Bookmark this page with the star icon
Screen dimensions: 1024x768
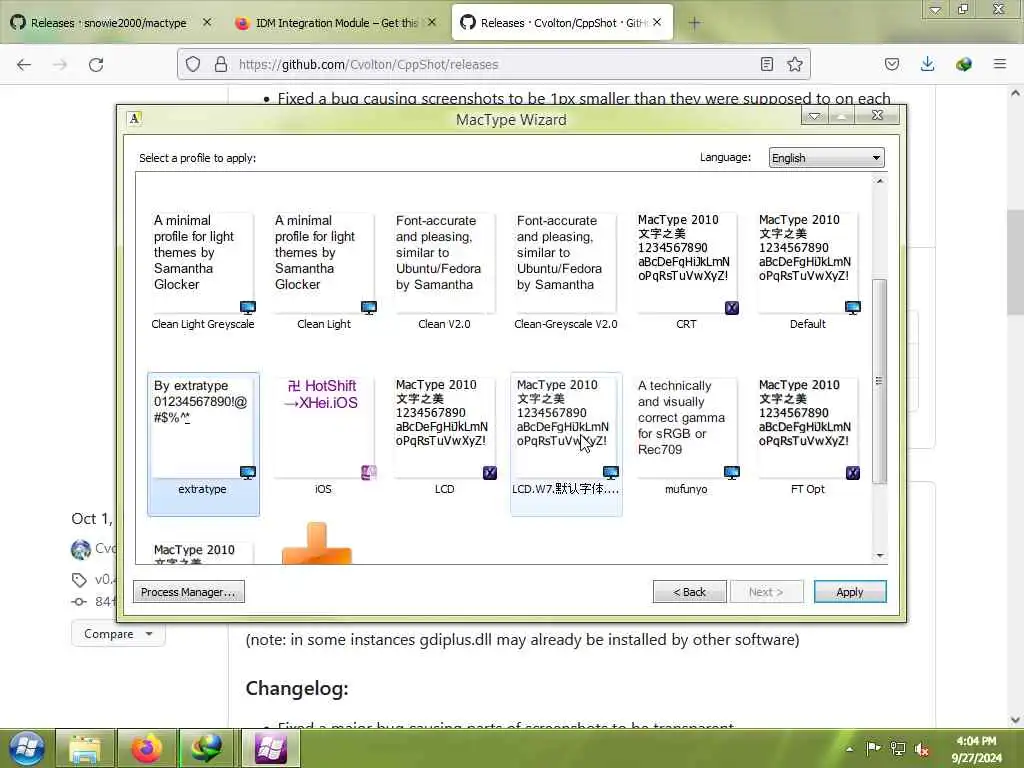pos(795,64)
